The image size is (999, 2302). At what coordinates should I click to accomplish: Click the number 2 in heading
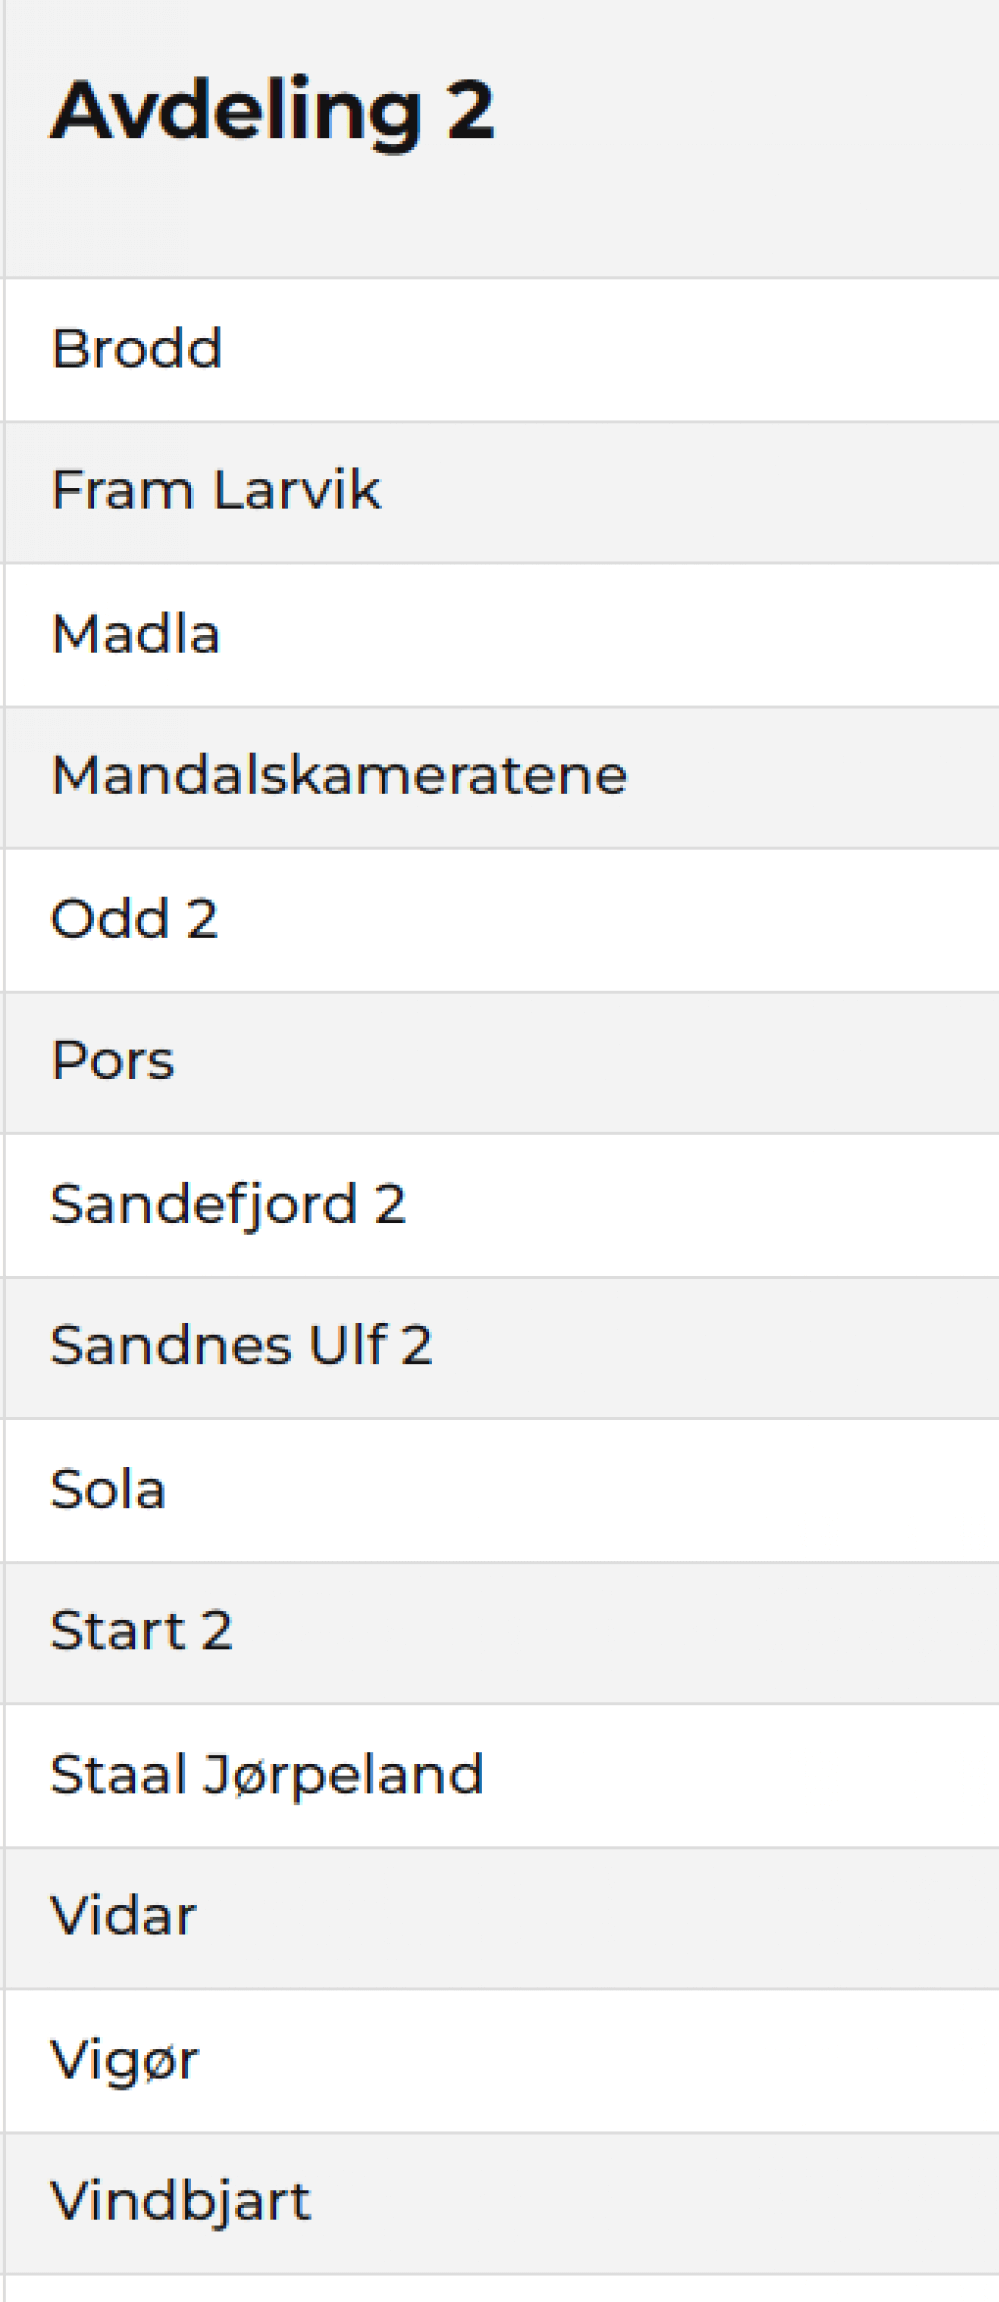coord(470,109)
